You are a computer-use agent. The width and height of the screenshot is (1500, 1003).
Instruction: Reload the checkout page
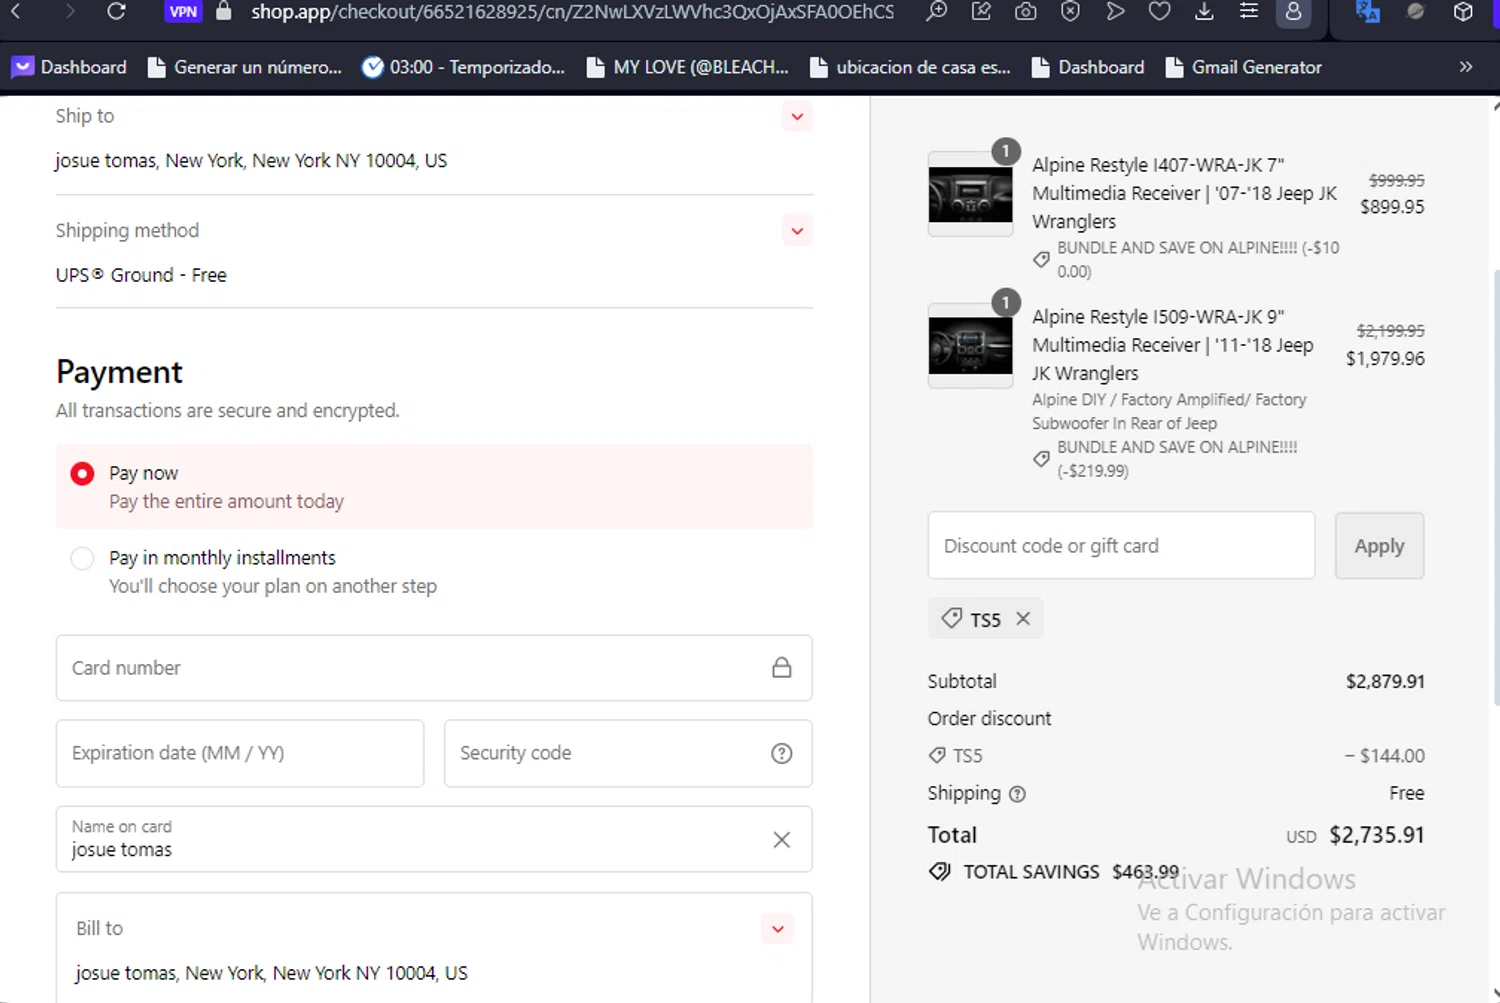tap(116, 11)
